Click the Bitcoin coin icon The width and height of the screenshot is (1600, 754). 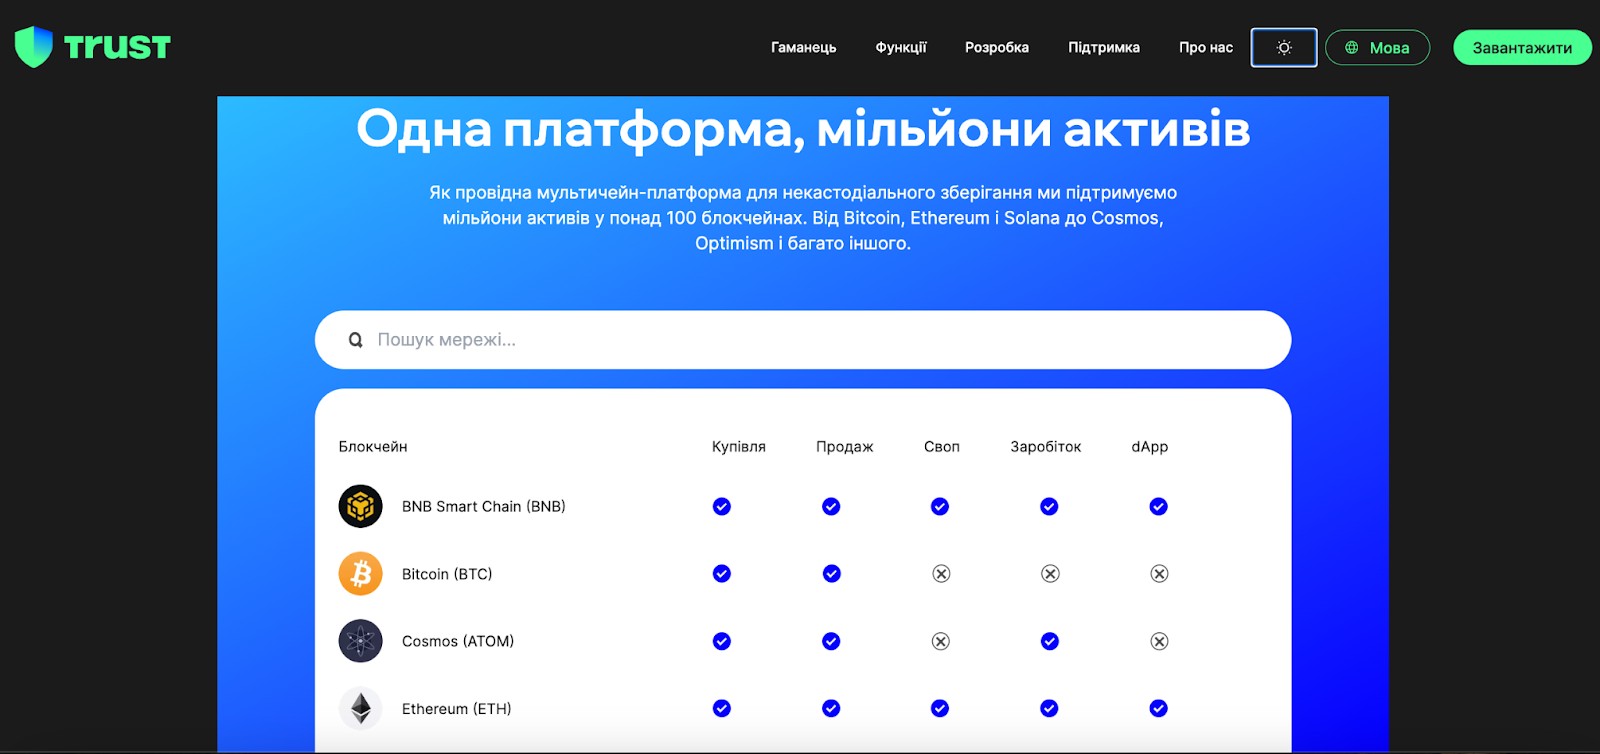360,574
